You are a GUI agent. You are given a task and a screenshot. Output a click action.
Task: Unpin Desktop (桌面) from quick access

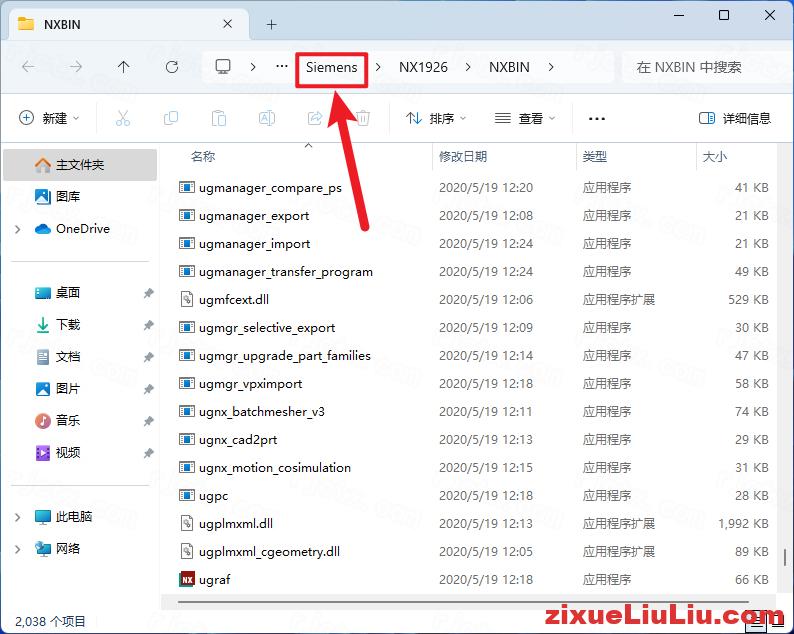148,293
